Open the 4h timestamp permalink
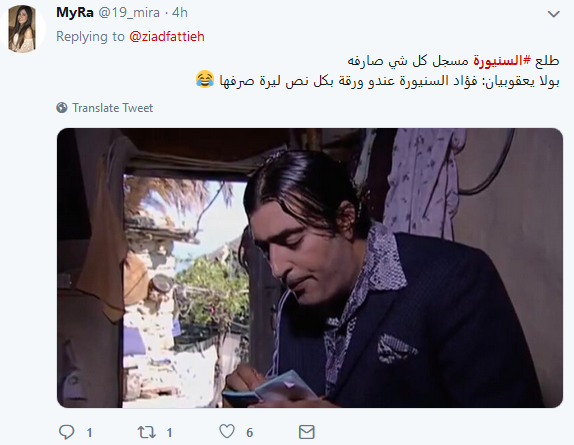Image resolution: width=574 pixels, height=445 pixels. (180, 12)
